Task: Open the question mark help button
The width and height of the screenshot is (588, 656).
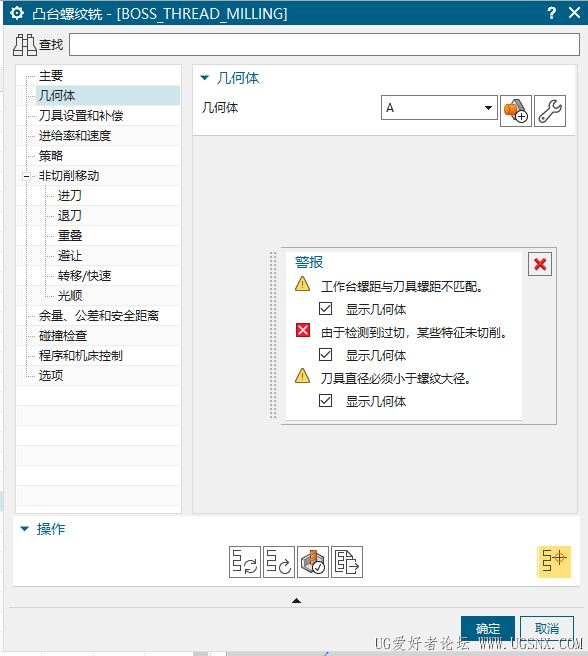Action: pos(552,13)
